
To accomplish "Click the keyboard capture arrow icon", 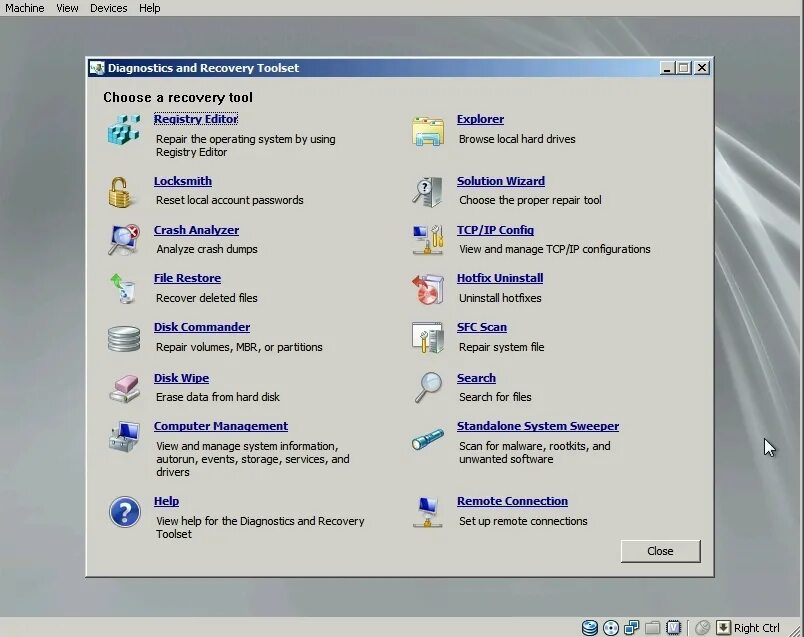I will pyautogui.click(x=723, y=627).
